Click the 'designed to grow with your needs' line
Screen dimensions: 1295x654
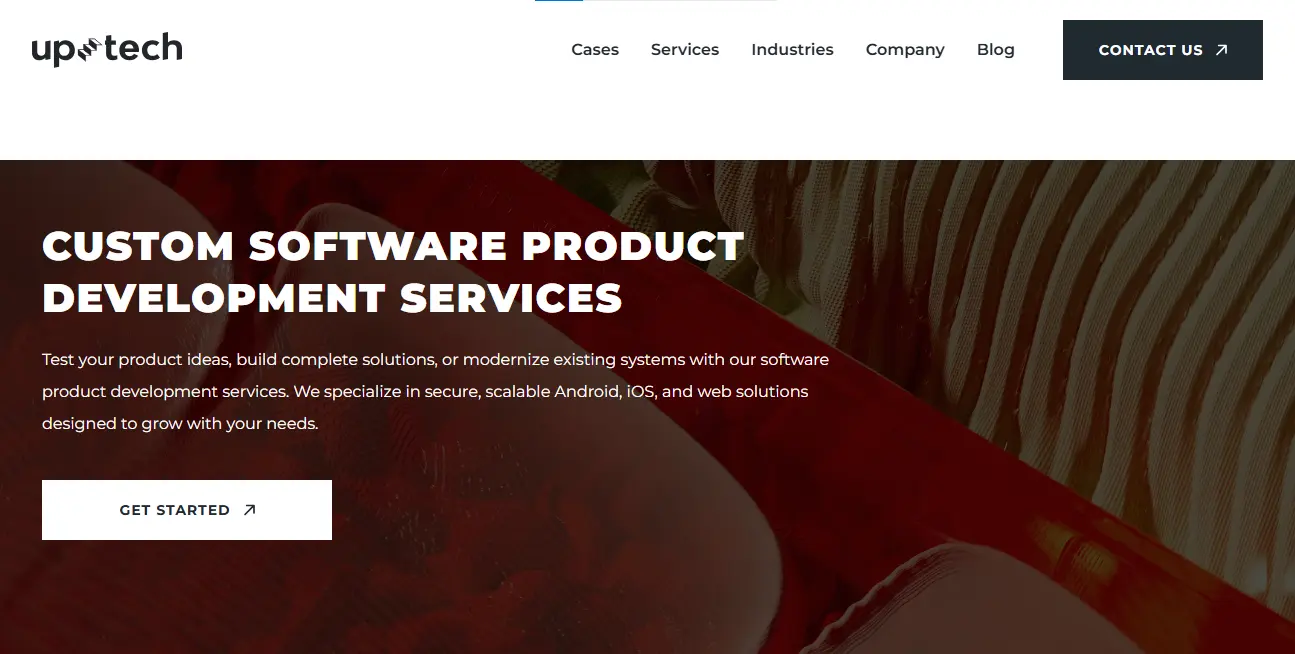pos(180,423)
